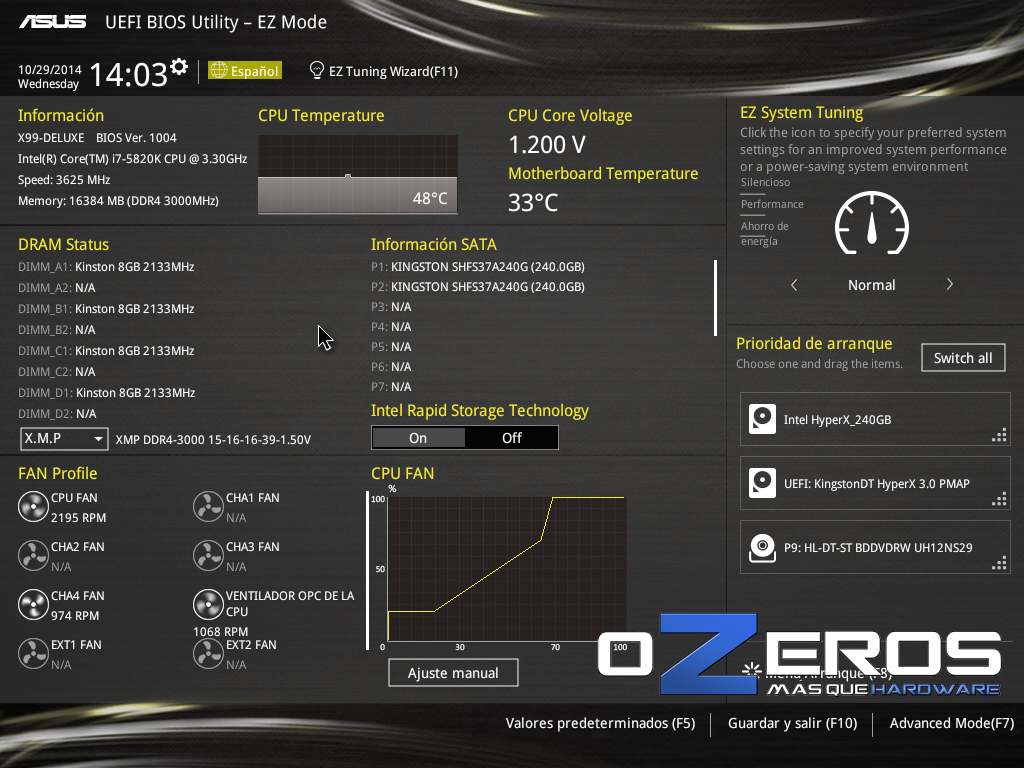Viewport: 1024px width, 768px height.
Task: Turn Intel Rapid Storage Technology On
Action: (418, 438)
